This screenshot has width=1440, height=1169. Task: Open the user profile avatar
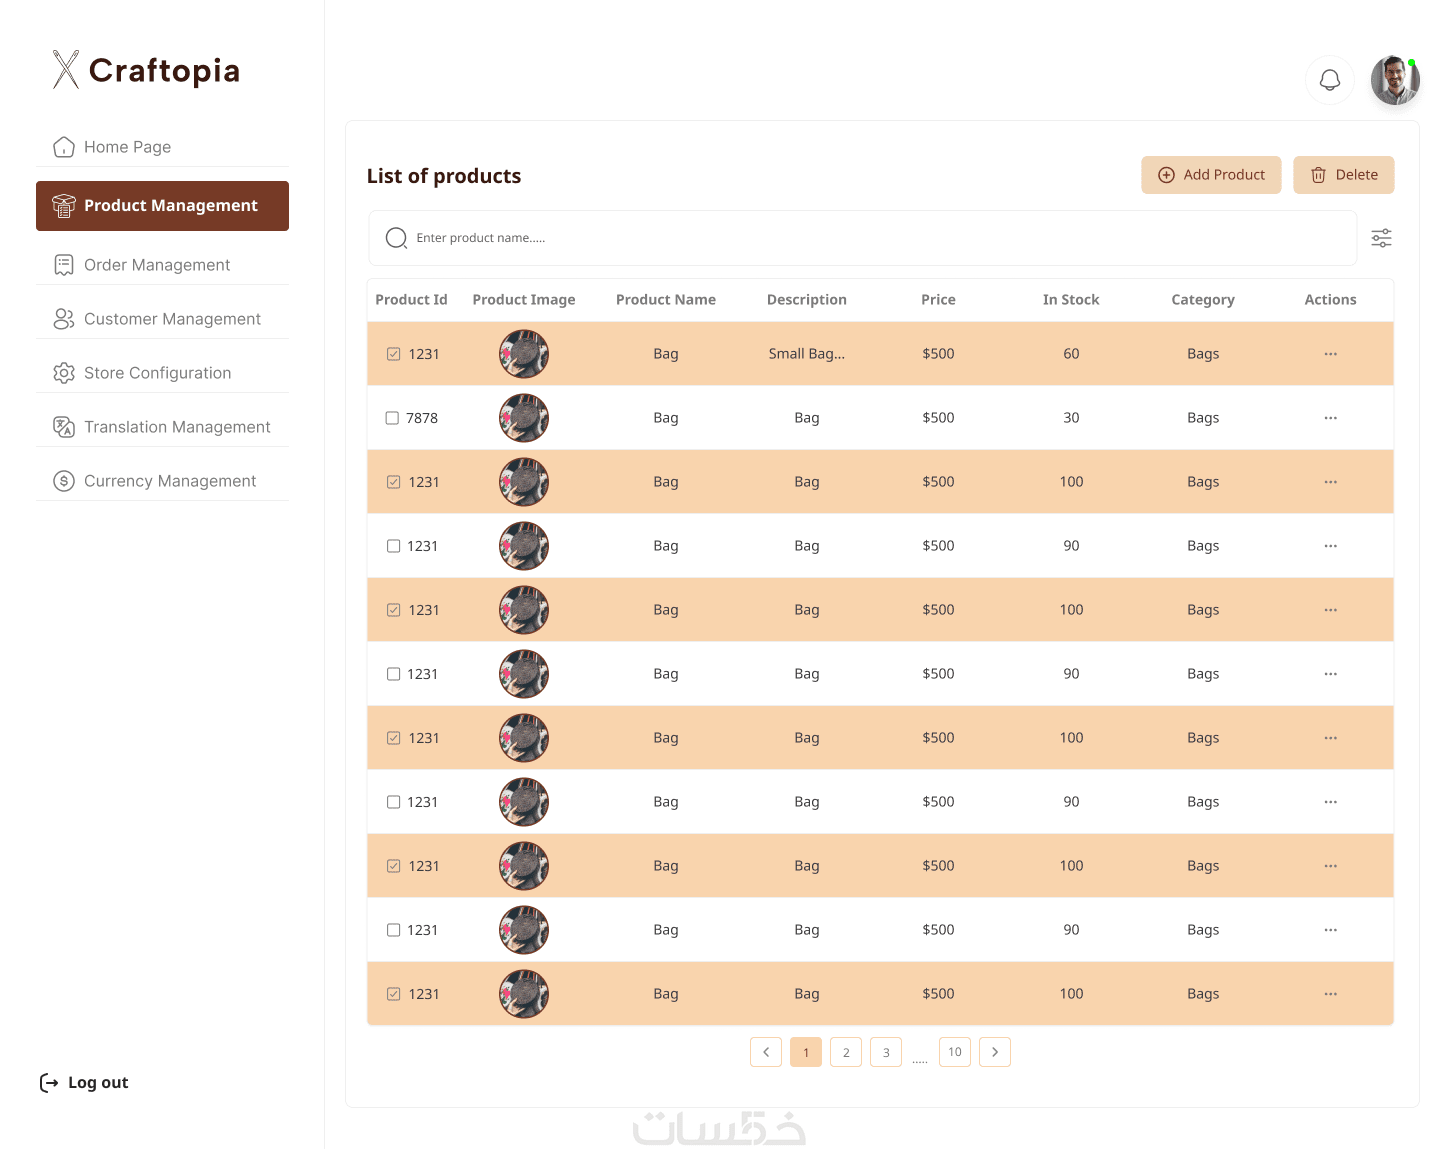pyautogui.click(x=1395, y=80)
